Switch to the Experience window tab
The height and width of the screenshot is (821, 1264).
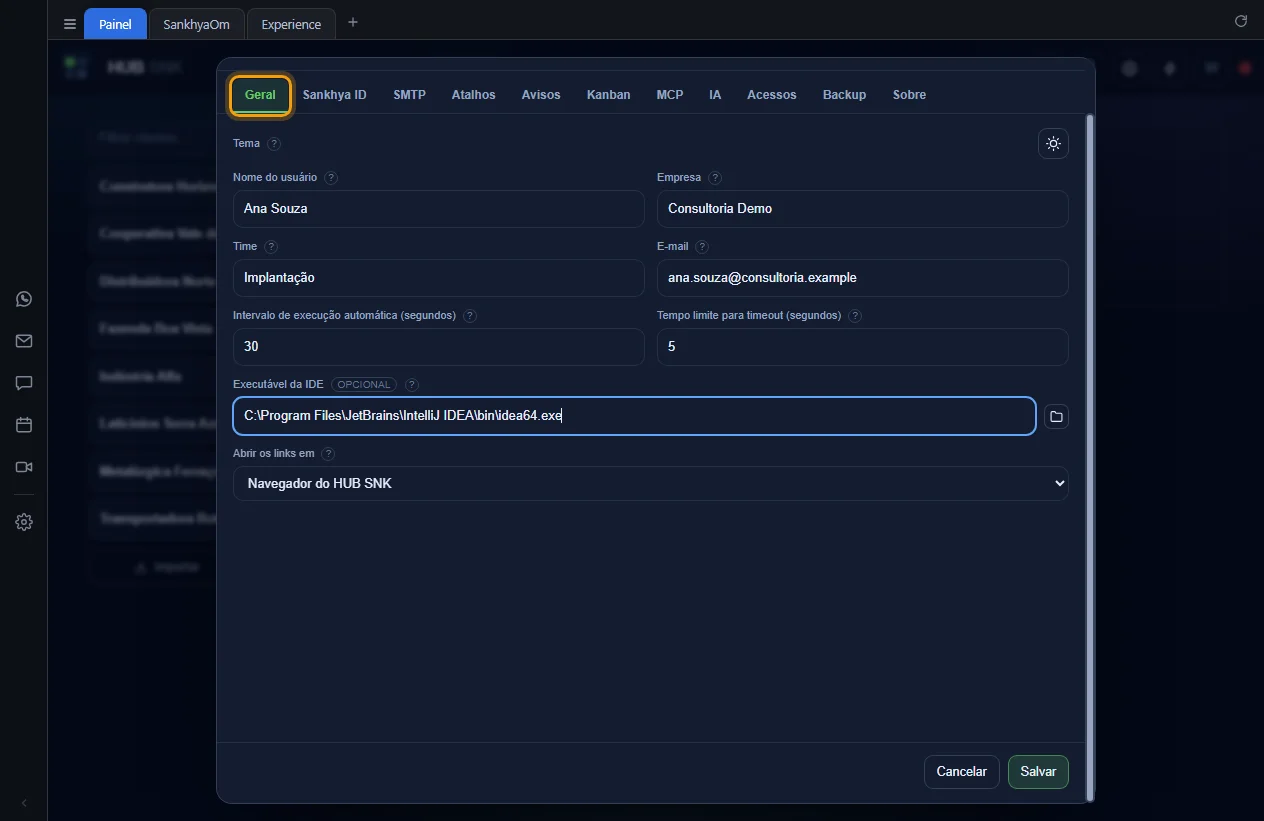[x=291, y=24]
